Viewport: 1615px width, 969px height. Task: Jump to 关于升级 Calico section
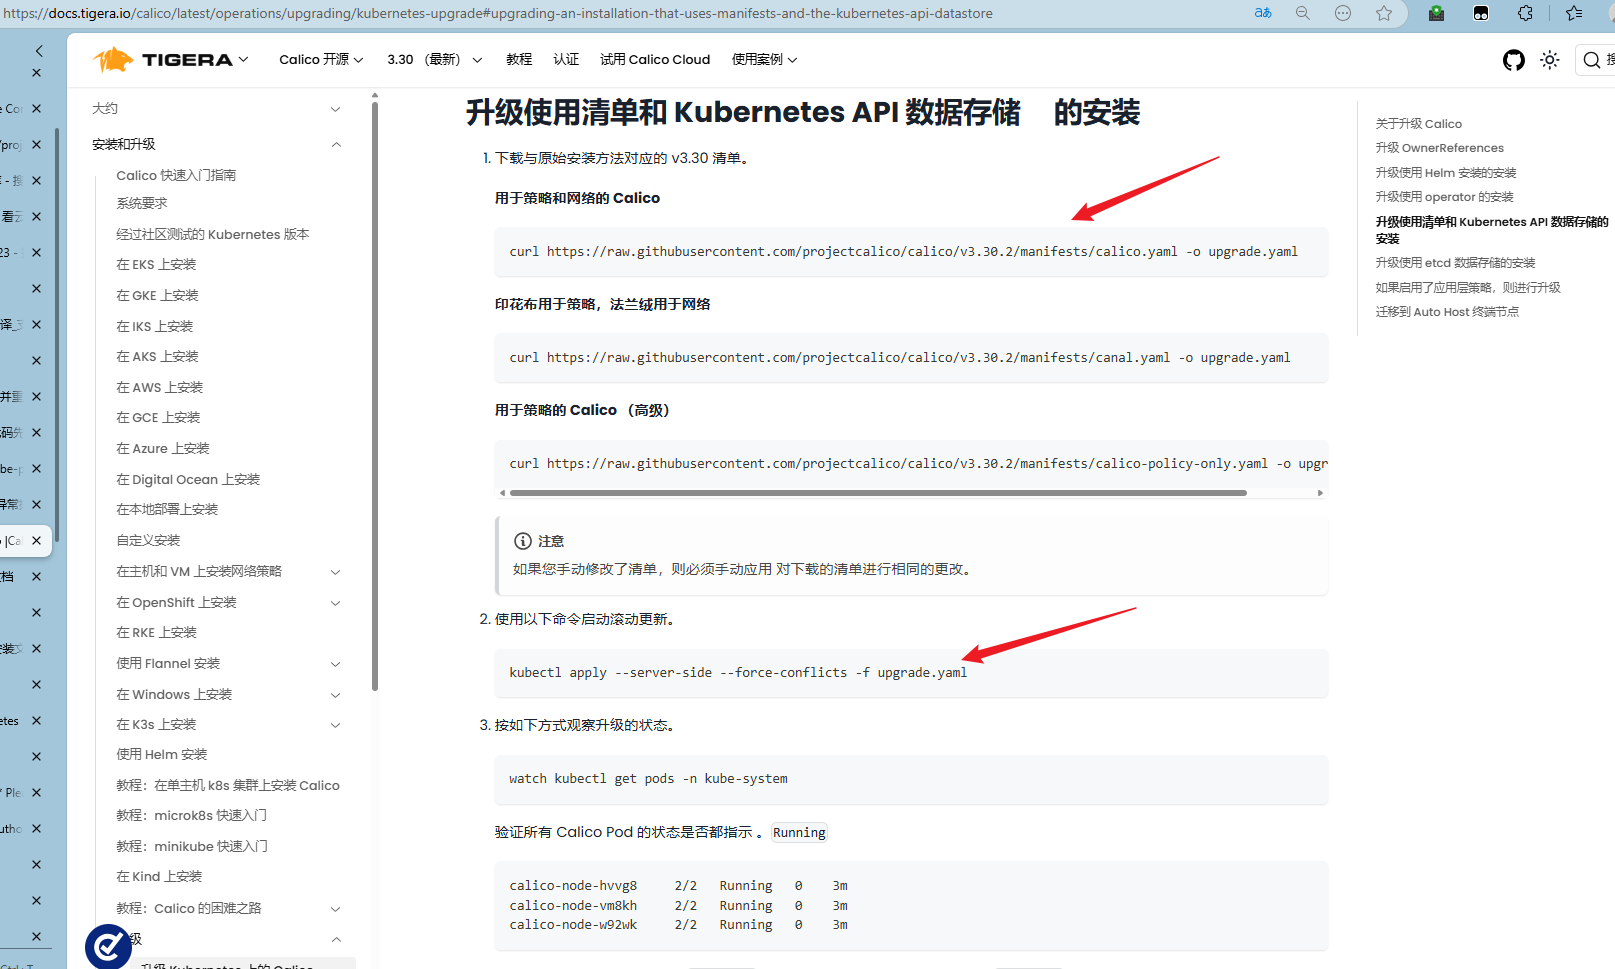(x=1418, y=124)
